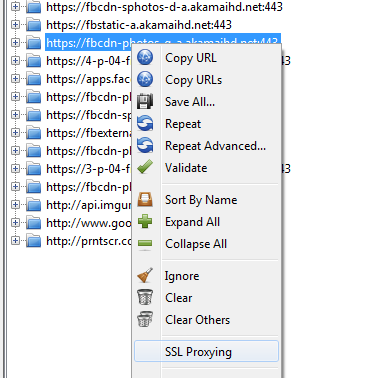Select the http://api.imgur host entry
Image resolution: width=385 pixels, height=378 pixels.
[89, 205]
